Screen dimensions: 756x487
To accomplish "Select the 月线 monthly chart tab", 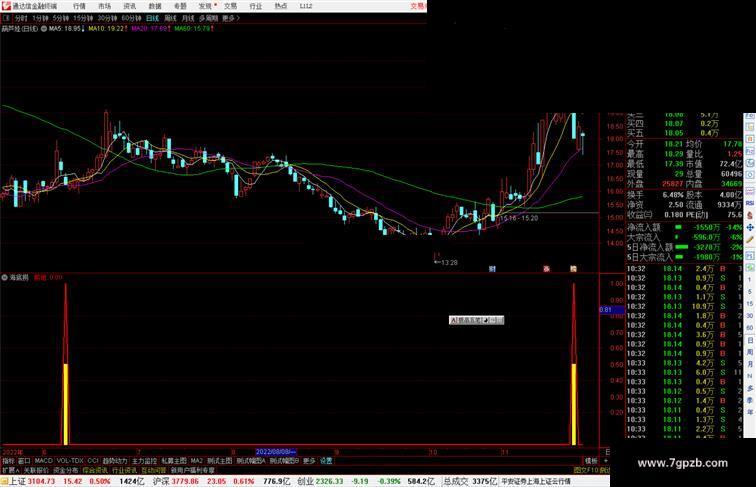I will tap(188, 18).
